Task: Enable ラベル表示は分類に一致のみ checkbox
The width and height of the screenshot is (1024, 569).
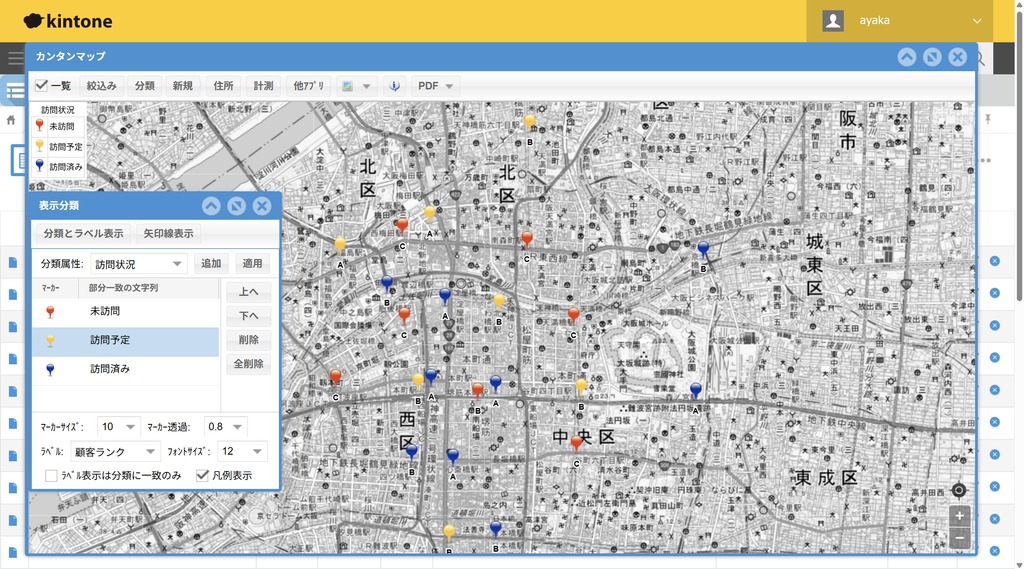Action: pyautogui.click(x=51, y=476)
